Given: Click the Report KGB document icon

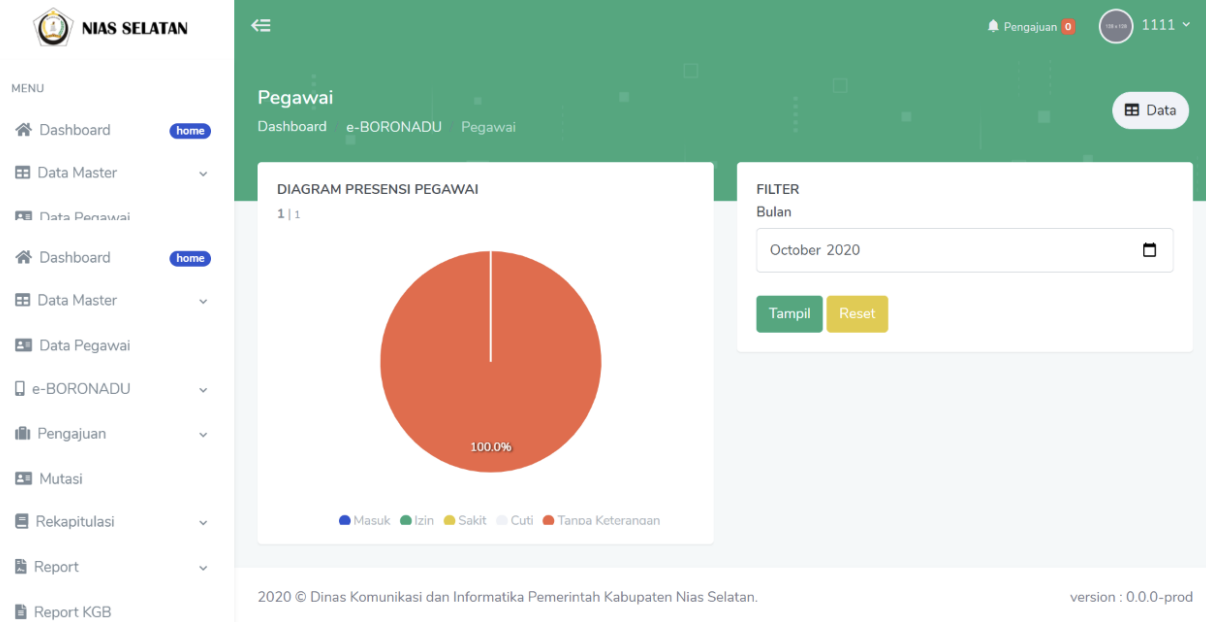Looking at the screenshot, I should pos(21,612).
